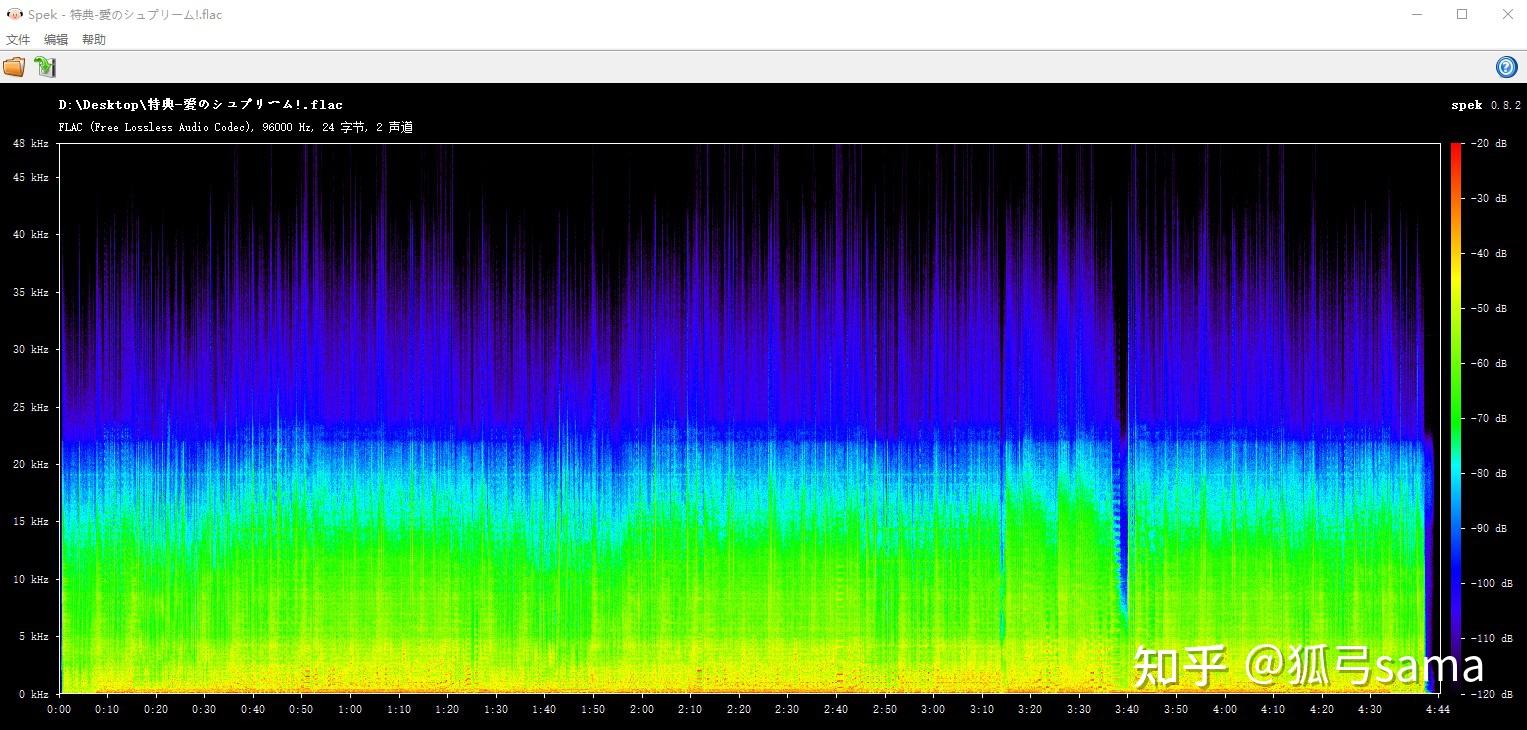The image size is (1527, 730).
Task: Click the -90 dB scale label
Action: (x=1488, y=529)
